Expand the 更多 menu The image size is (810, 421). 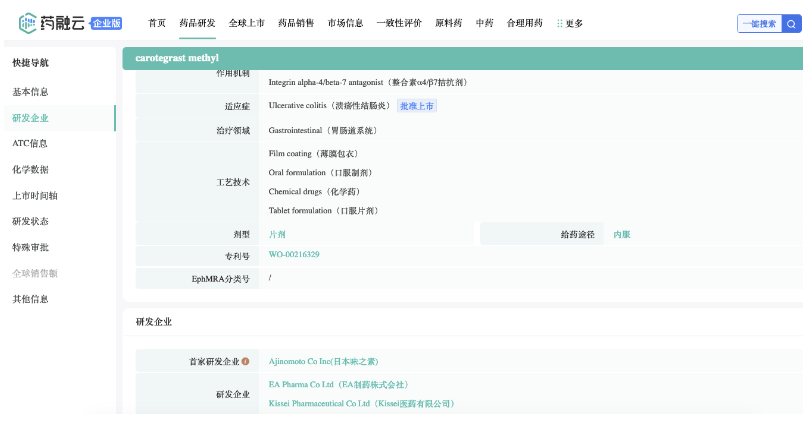[570, 23]
